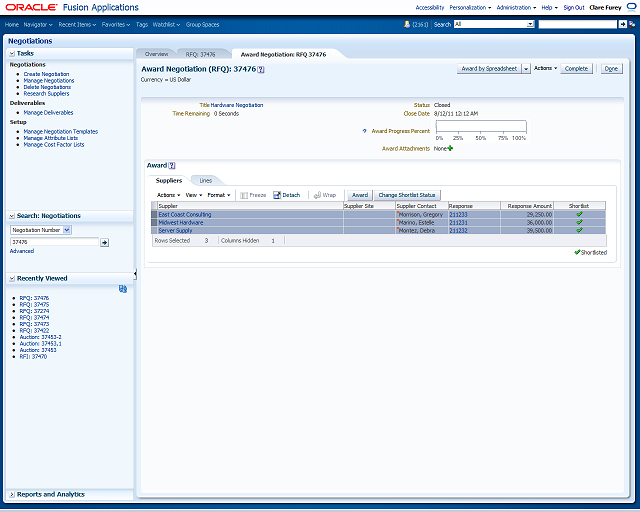The height and width of the screenshot is (512, 640).
Task: Collapse the Search: Negotiations panel
Action: pyautogui.click(x=12, y=216)
